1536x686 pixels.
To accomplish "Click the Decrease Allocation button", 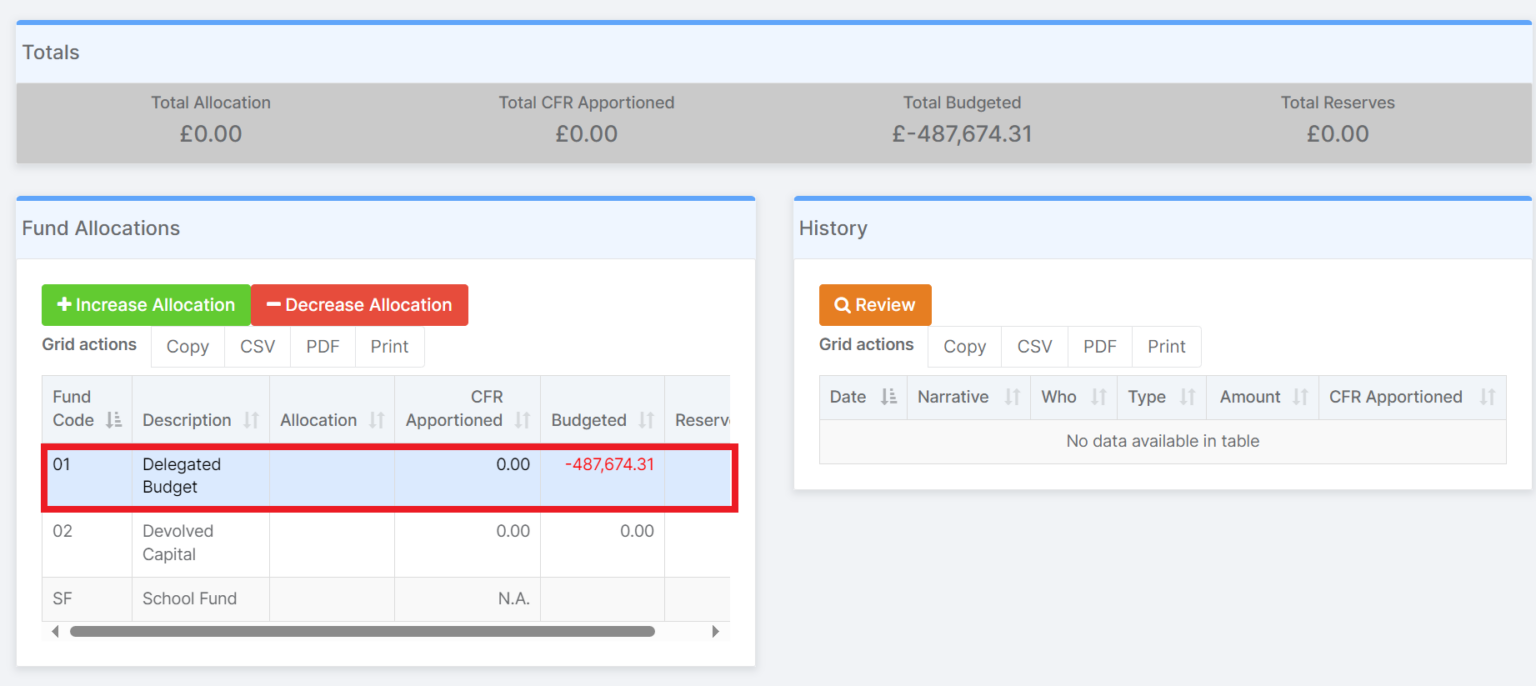I will [359, 304].
